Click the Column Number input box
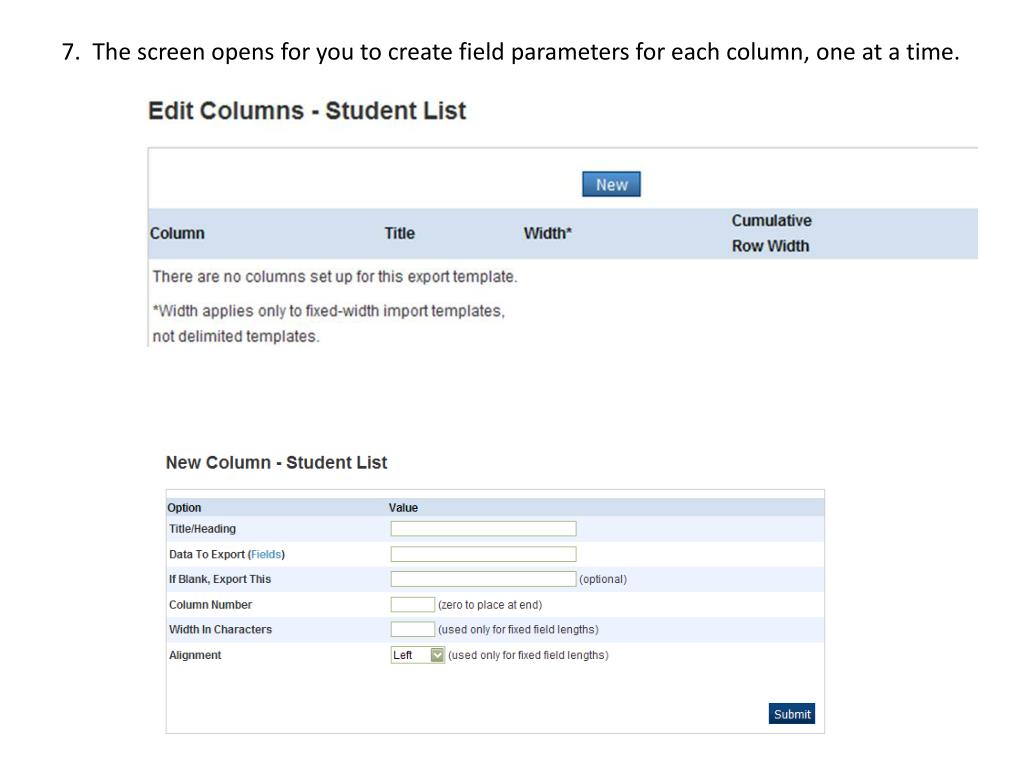The width and height of the screenshot is (1024, 768). click(413, 604)
